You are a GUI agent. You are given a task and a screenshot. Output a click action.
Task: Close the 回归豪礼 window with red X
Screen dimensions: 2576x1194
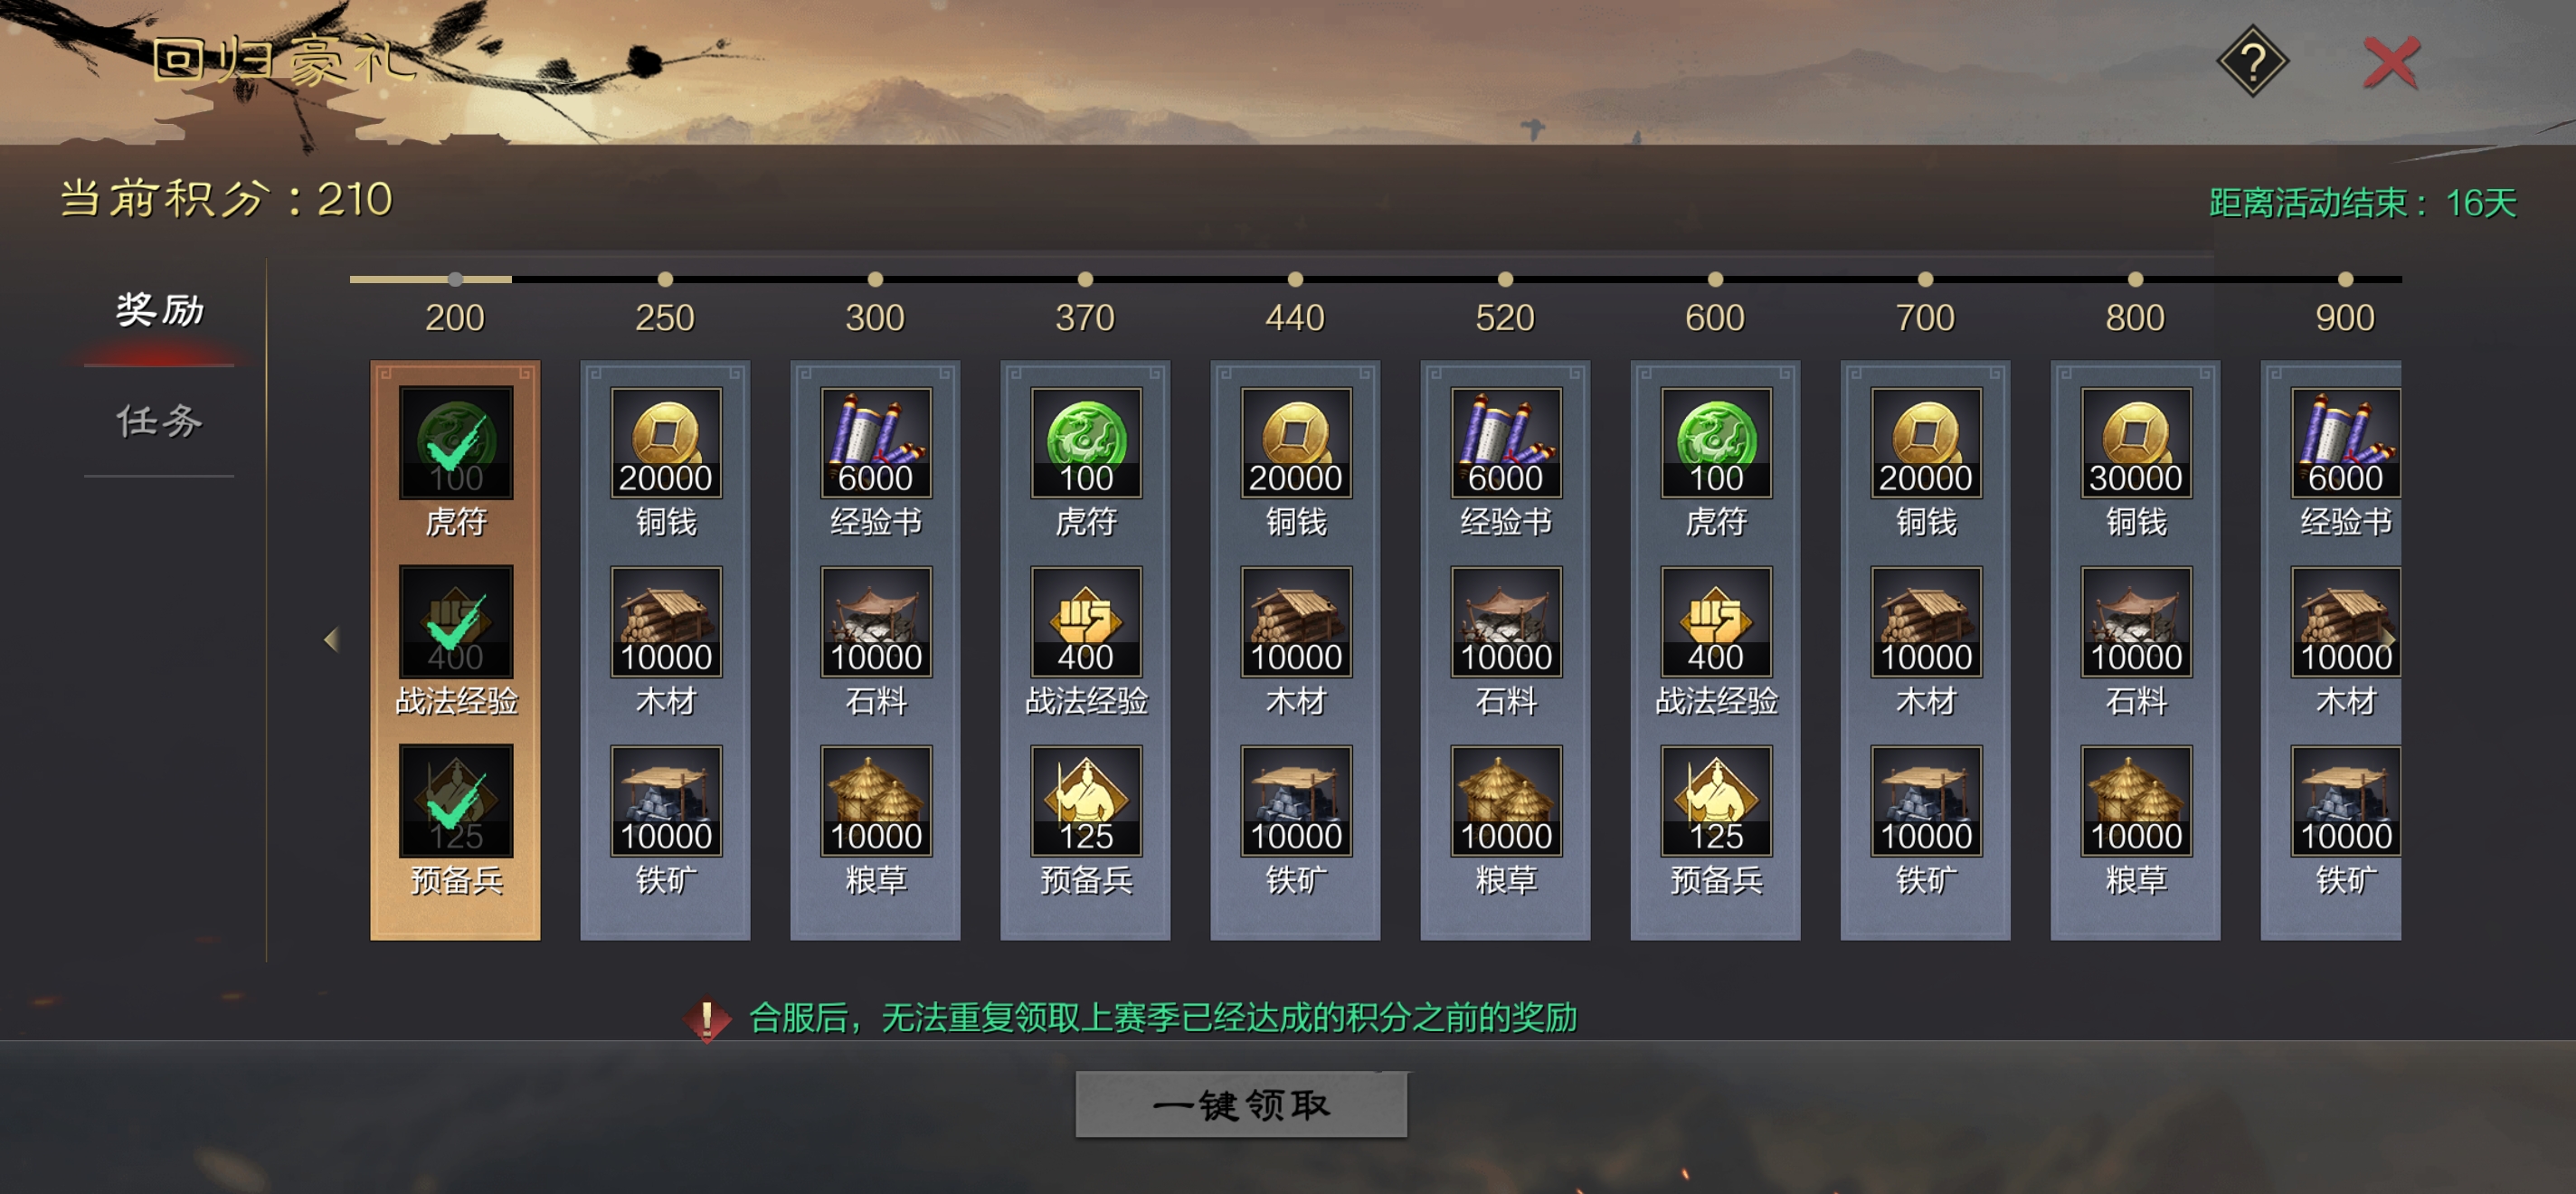pyautogui.click(x=2390, y=63)
